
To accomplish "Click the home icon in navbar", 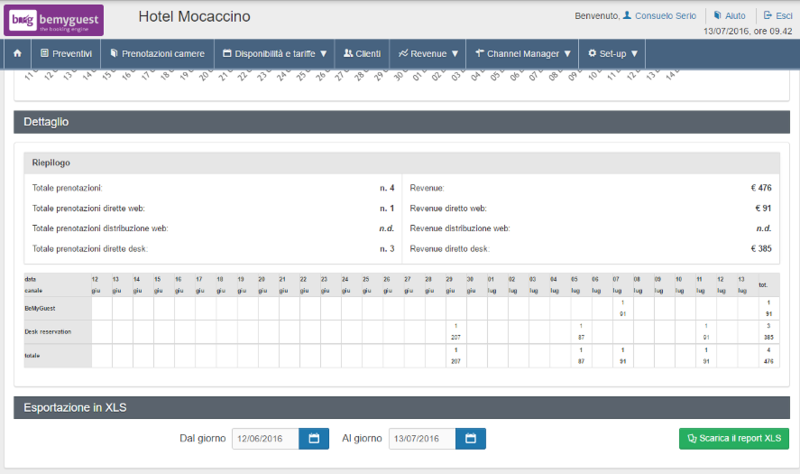I will coord(17,53).
